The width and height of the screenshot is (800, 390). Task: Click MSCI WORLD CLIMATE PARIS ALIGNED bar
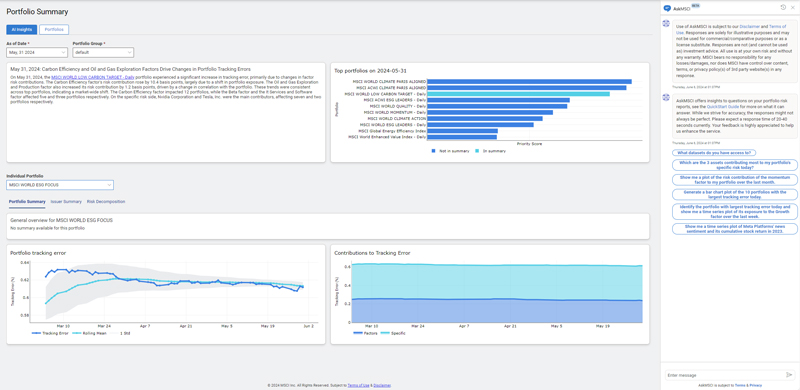529,81
